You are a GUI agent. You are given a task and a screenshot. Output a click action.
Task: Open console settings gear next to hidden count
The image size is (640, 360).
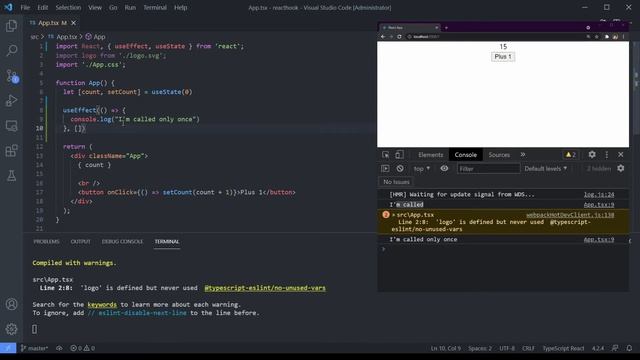(x=620, y=169)
